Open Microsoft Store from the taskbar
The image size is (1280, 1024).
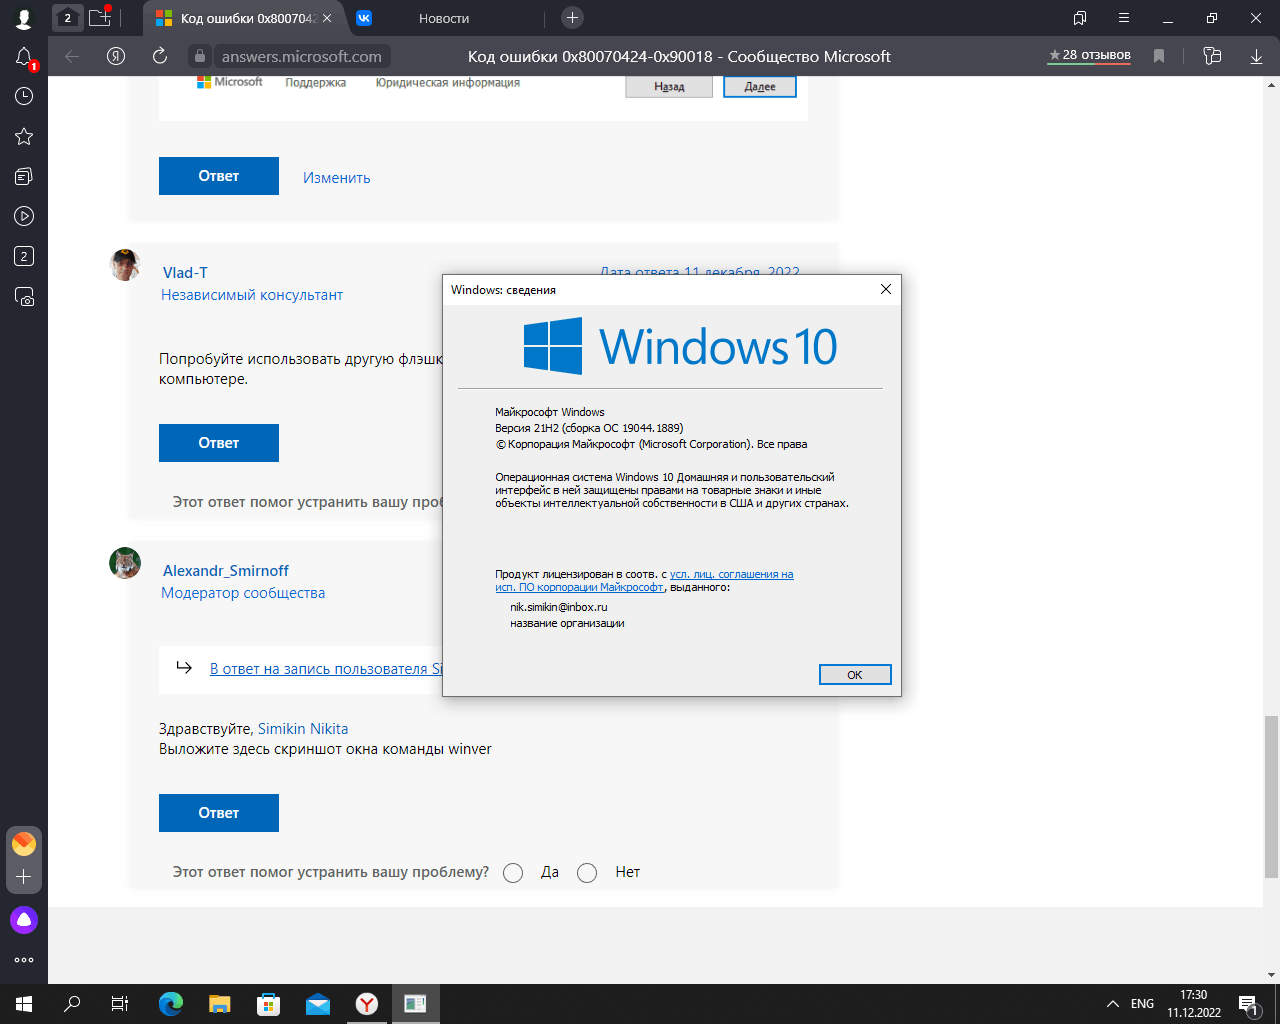pos(268,1004)
